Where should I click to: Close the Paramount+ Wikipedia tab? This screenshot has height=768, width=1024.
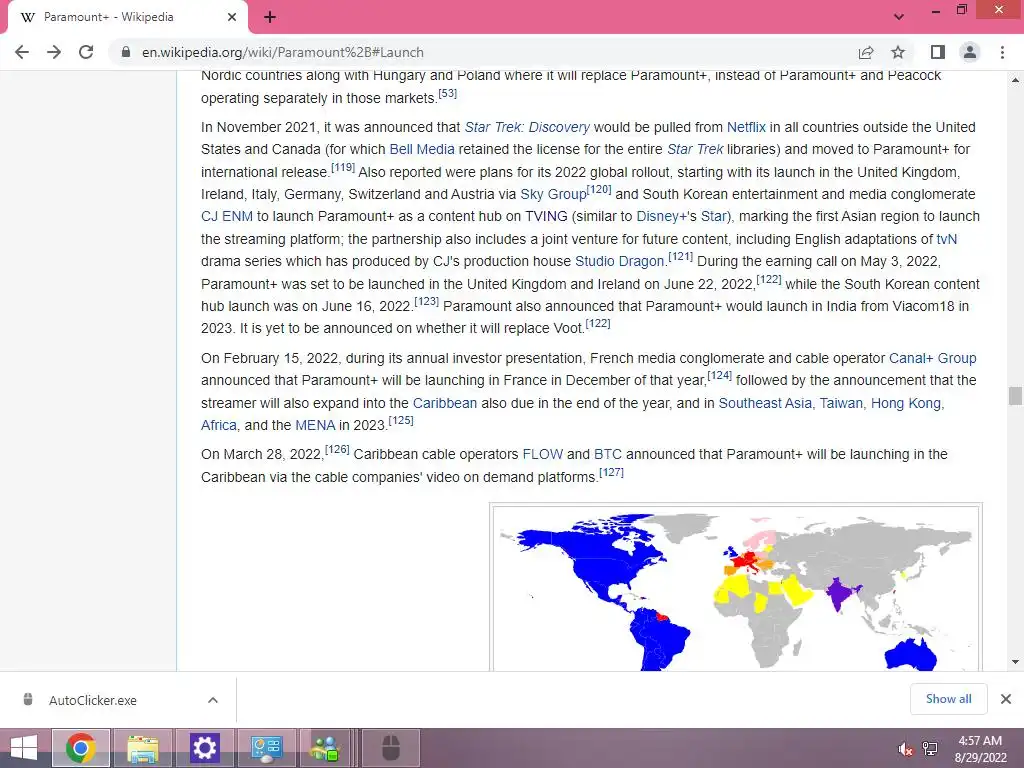232,17
